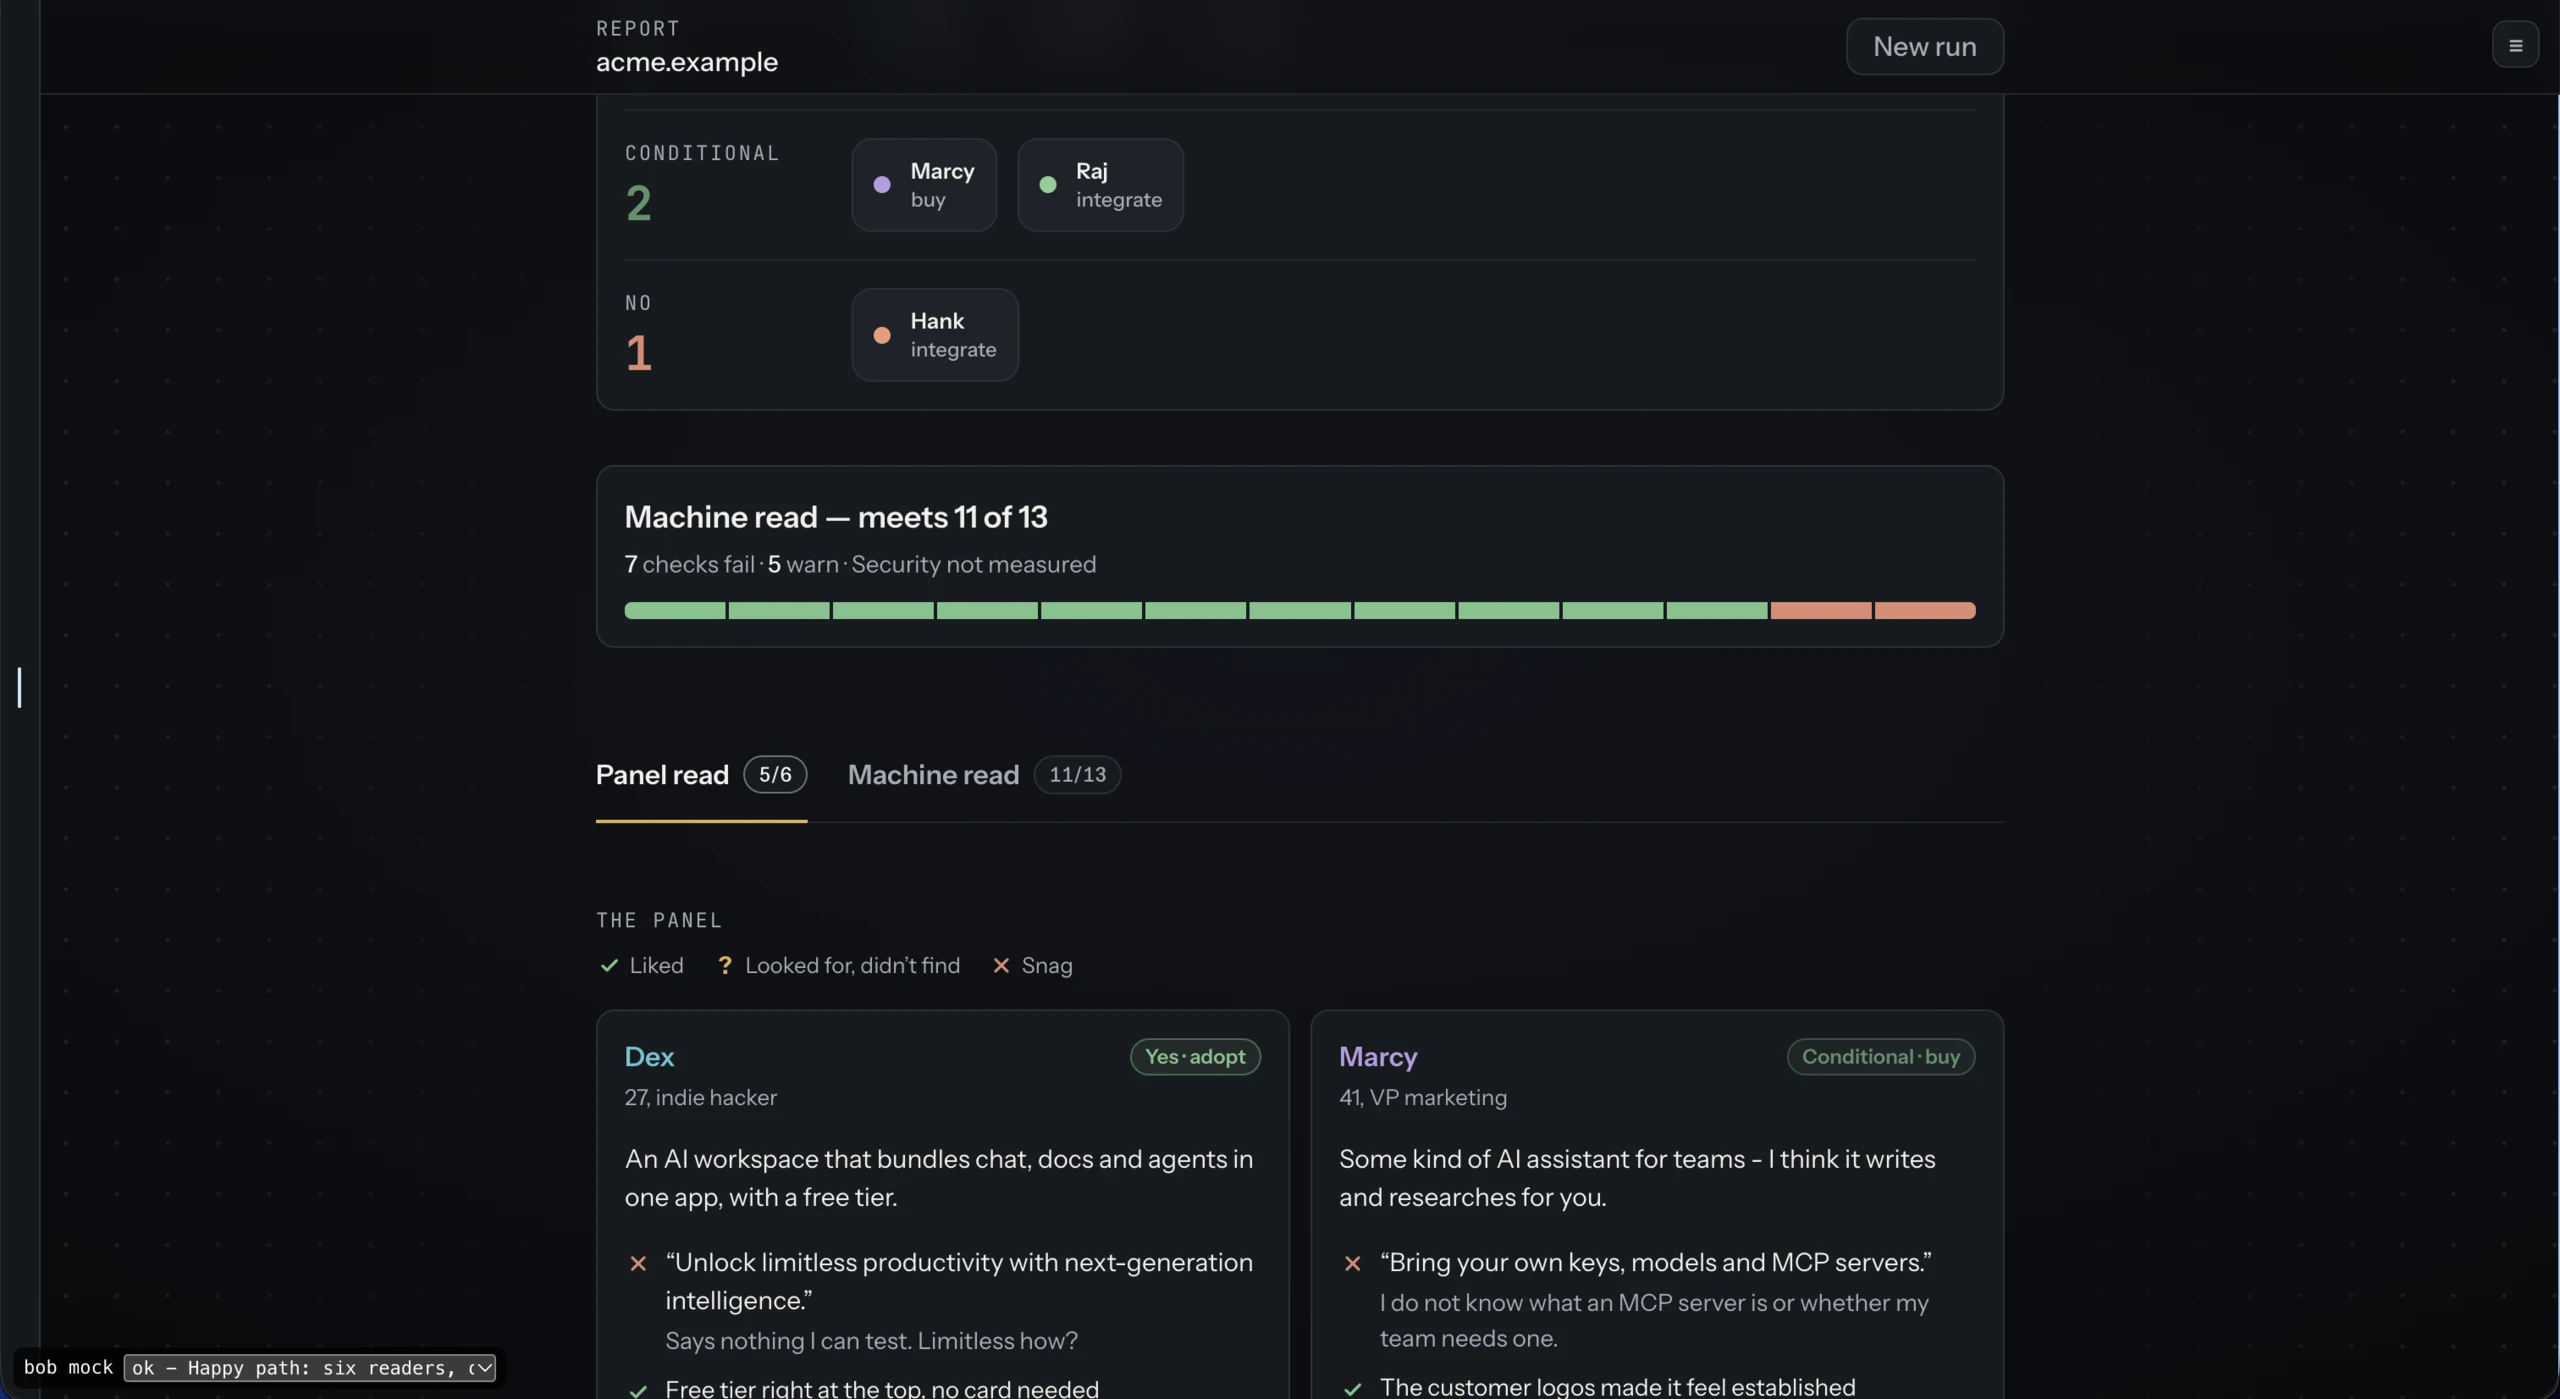Click purple dot on Marcy chip

[x=882, y=185]
